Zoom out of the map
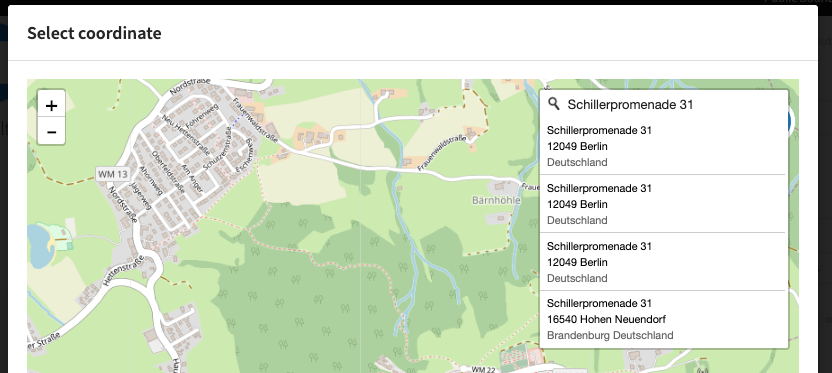This screenshot has height=373, width=832. click(x=51, y=132)
